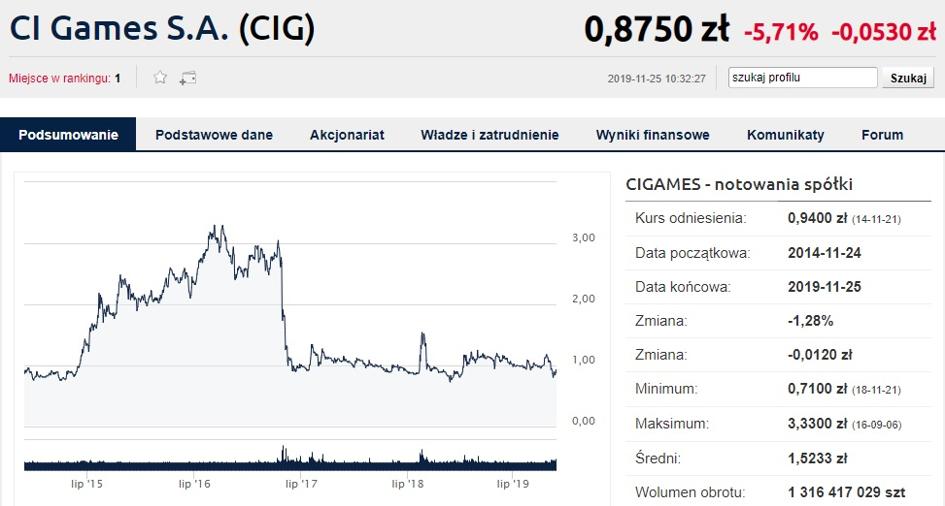Switch to the Podstawowe dane tab
Screen dimensions: 945x506
coord(214,135)
